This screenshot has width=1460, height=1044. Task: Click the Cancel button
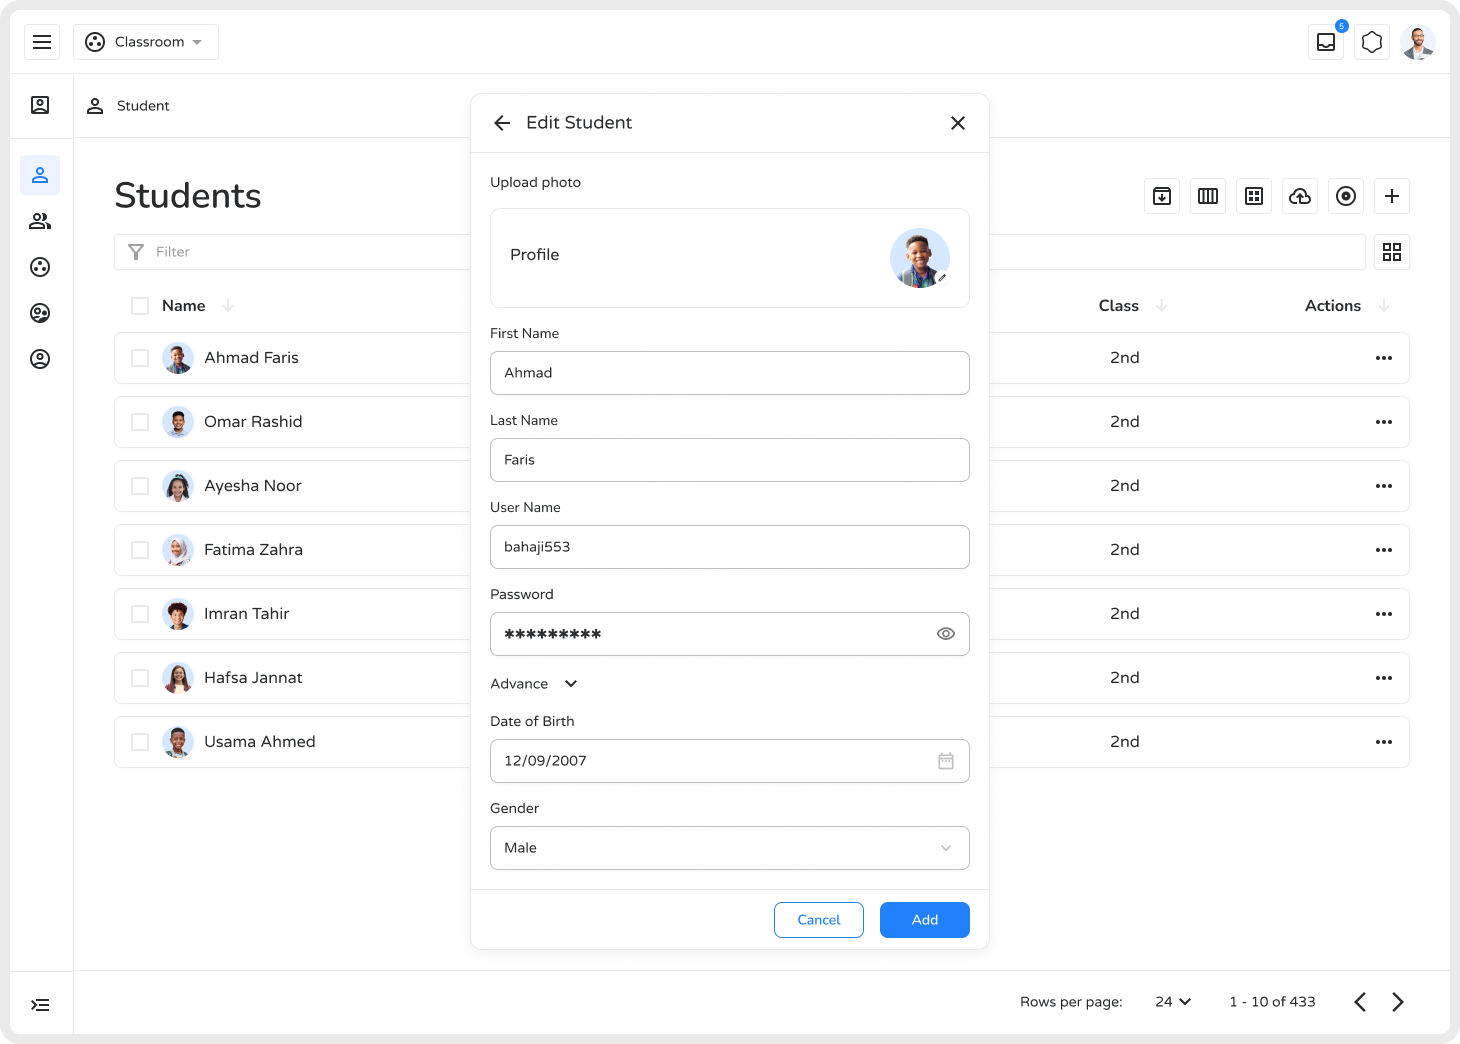pyautogui.click(x=818, y=920)
